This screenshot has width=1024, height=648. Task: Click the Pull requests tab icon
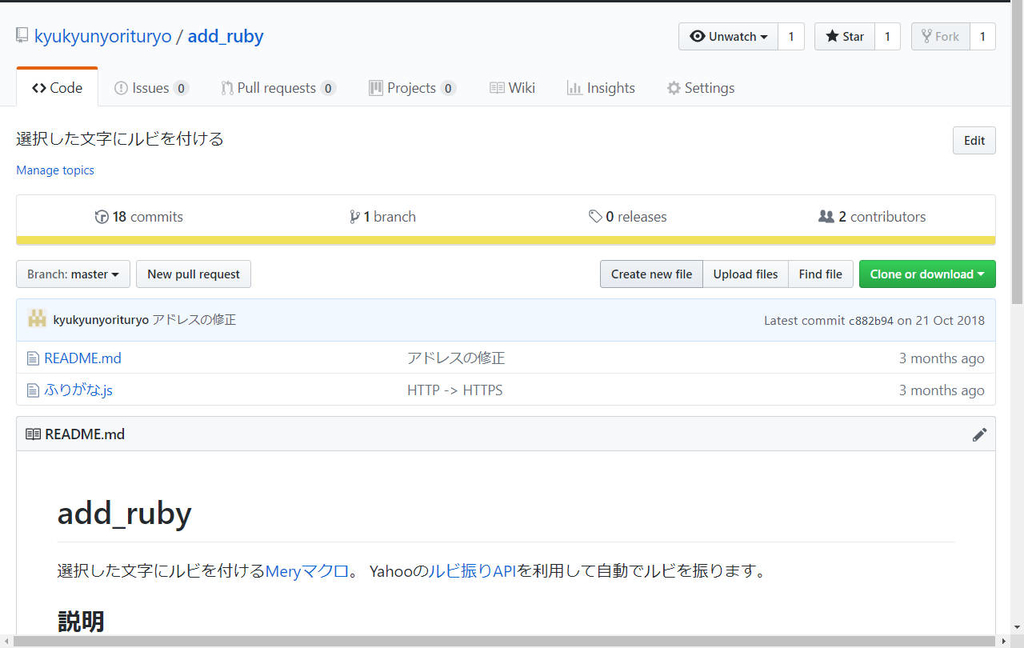tap(227, 88)
